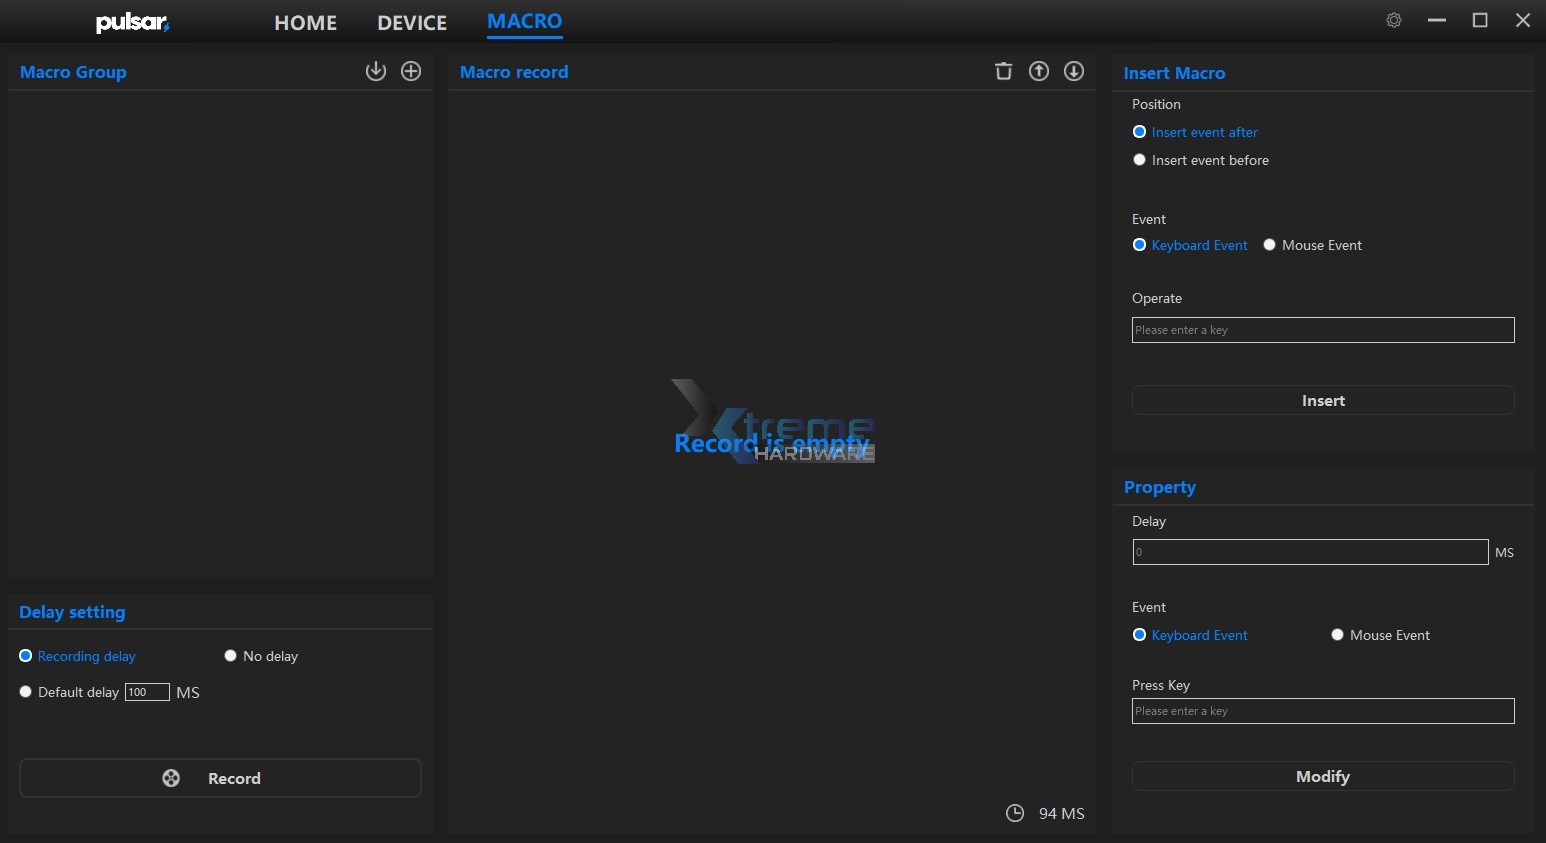Select the 'Default delay' radio button
Viewport: 1546px width, 843px height.
(26, 692)
